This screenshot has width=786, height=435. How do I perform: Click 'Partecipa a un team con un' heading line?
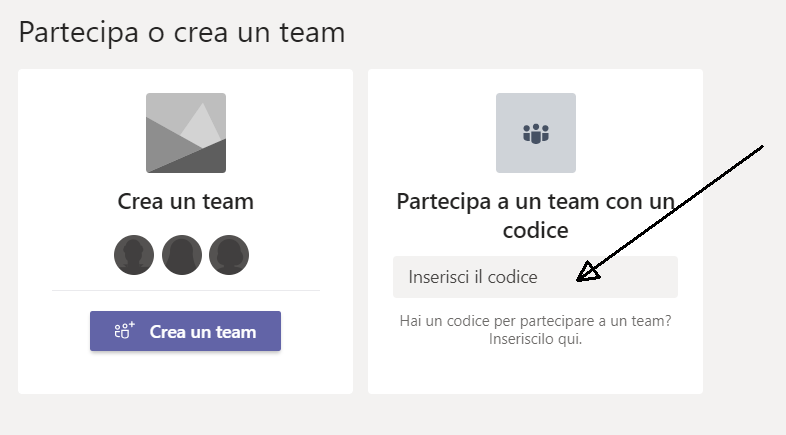click(x=535, y=201)
